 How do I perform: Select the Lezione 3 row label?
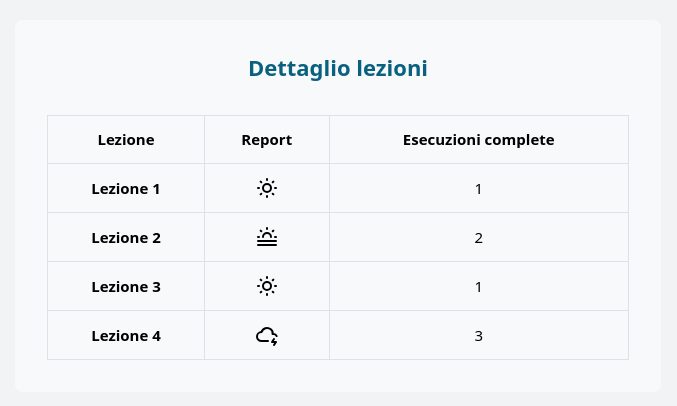point(126,287)
